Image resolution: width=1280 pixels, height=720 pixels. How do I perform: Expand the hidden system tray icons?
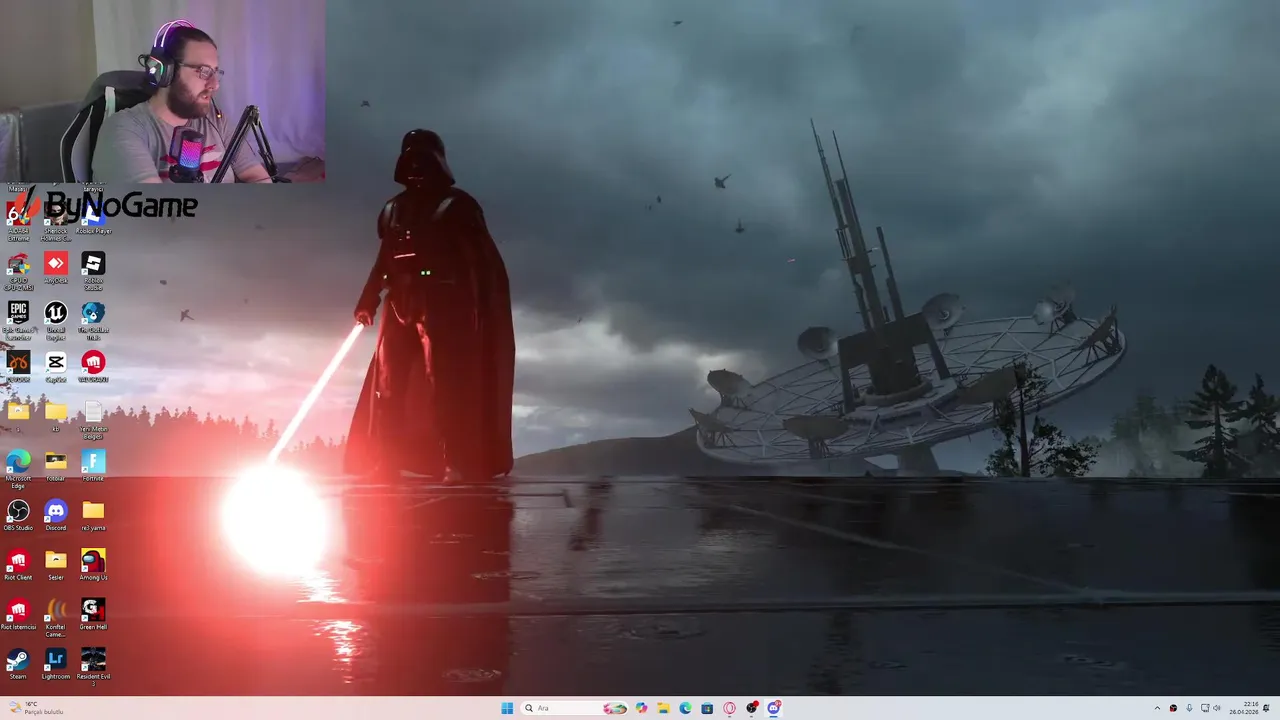1158,708
